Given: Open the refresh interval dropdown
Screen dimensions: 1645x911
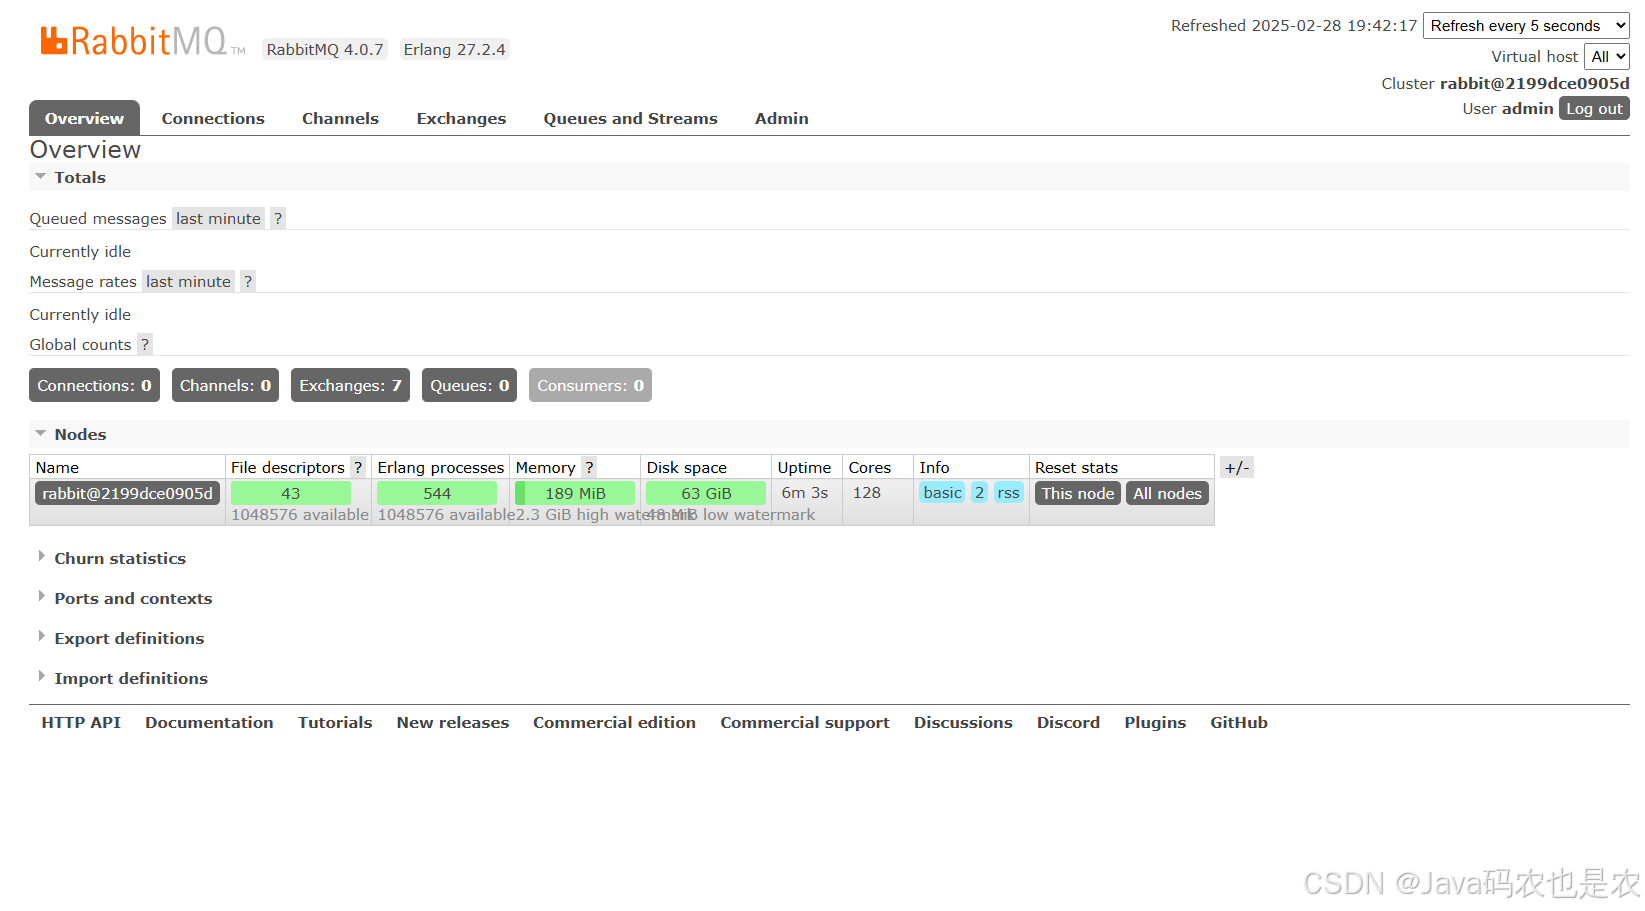Looking at the screenshot, I should coord(1525,25).
